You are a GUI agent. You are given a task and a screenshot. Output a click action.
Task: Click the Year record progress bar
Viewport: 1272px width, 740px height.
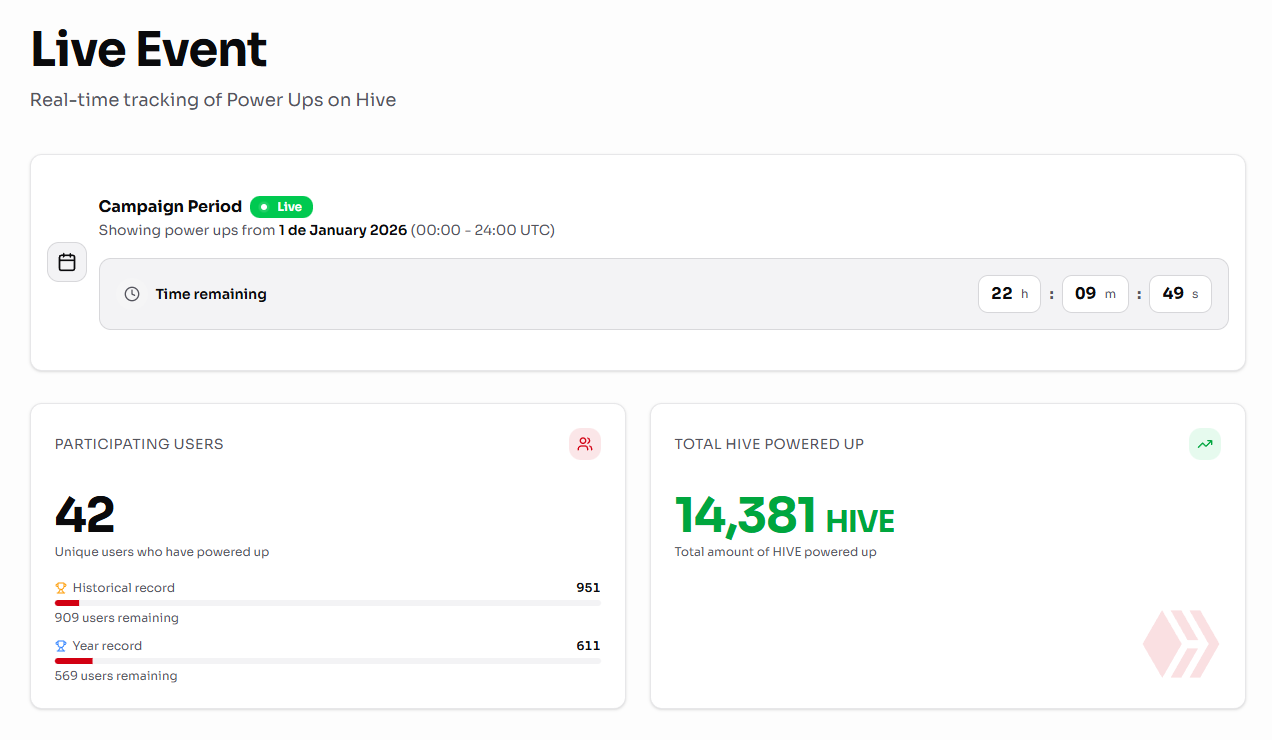pos(327,661)
